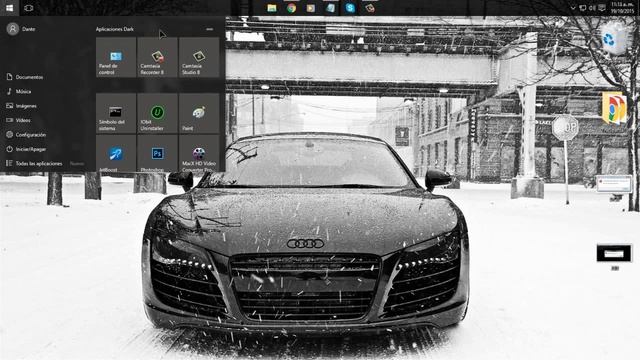Click the Iniciar/Apagar power option
Image resolution: width=640 pixels, height=360 pixels.
click(26, 149)
